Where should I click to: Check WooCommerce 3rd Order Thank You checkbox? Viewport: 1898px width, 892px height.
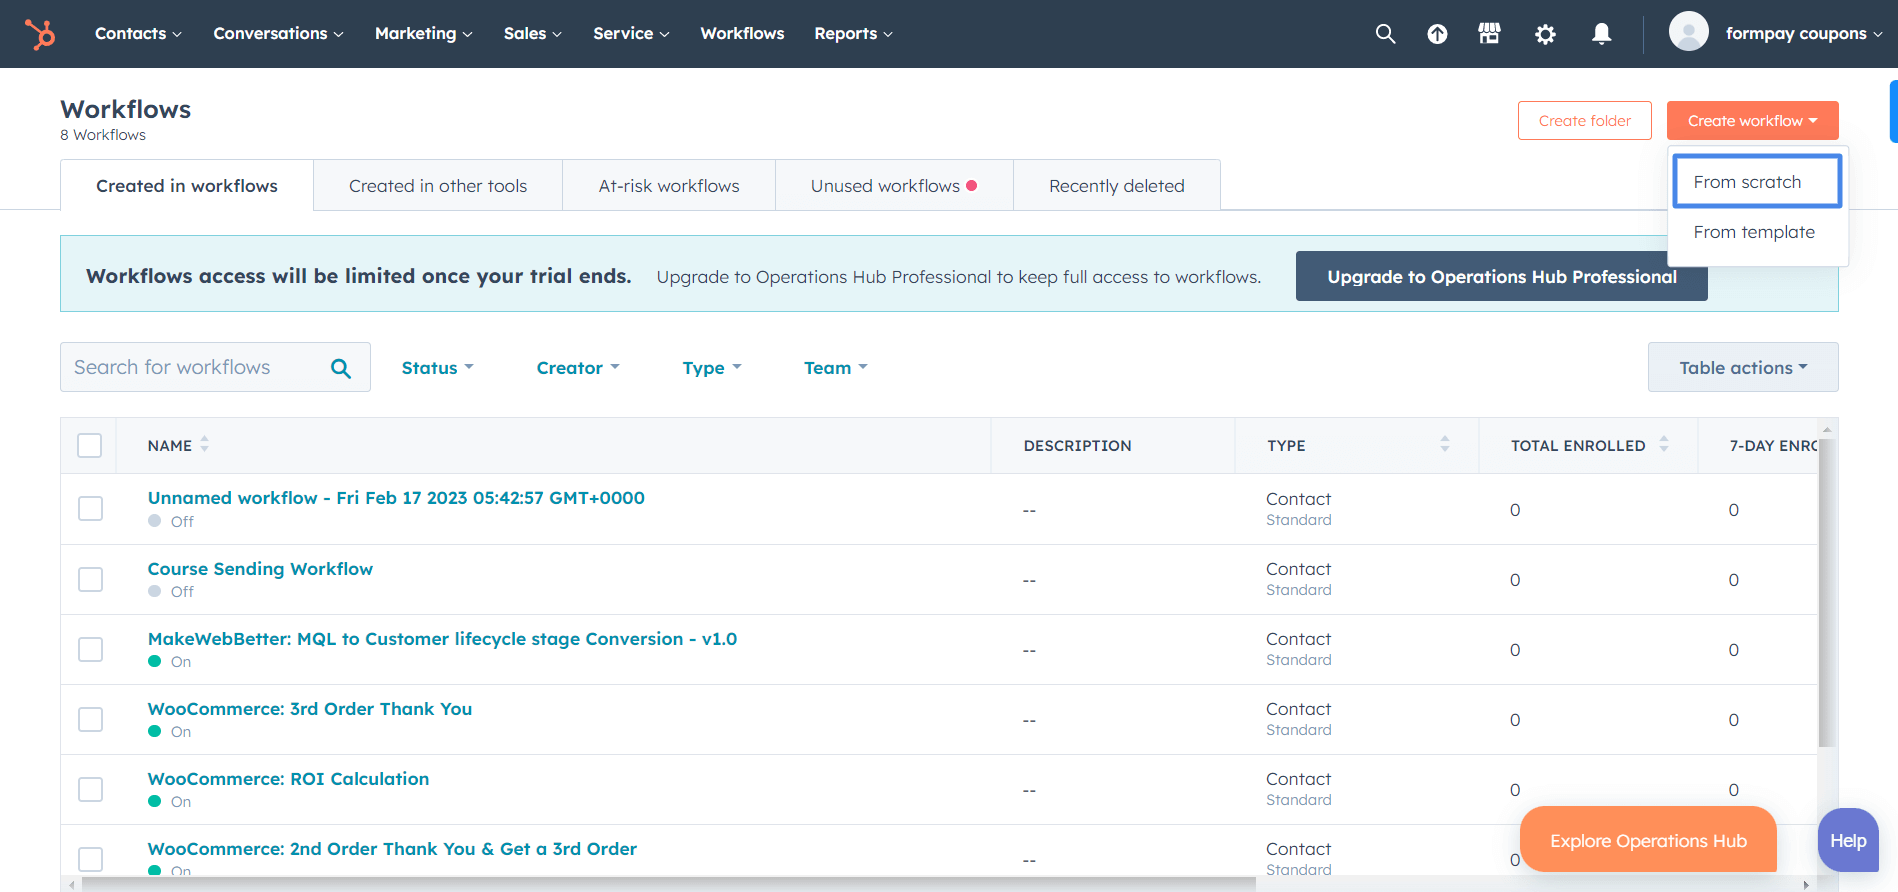coord(90,719)
